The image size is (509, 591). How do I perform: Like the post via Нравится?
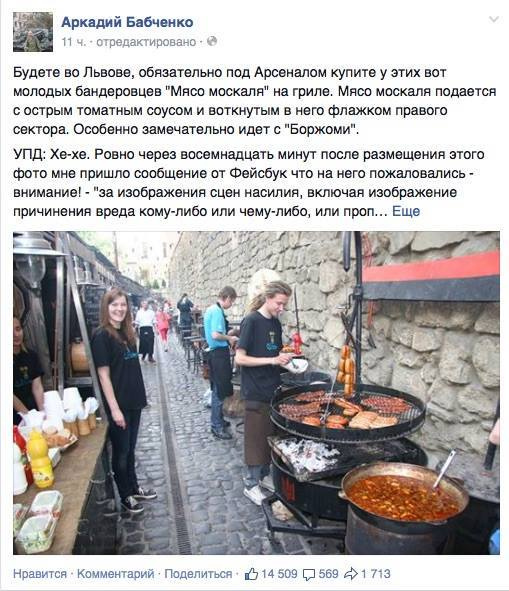[x=40, y=574]
